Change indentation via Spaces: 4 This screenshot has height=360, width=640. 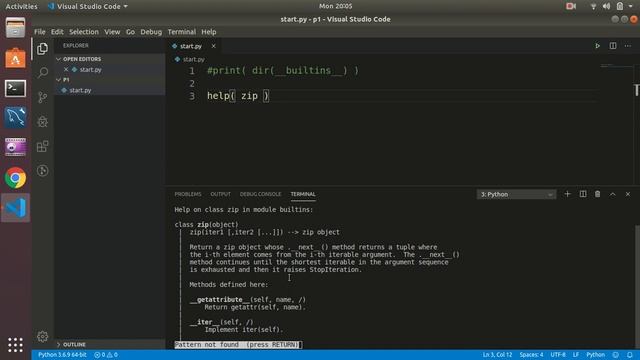(x=531, y=355)
